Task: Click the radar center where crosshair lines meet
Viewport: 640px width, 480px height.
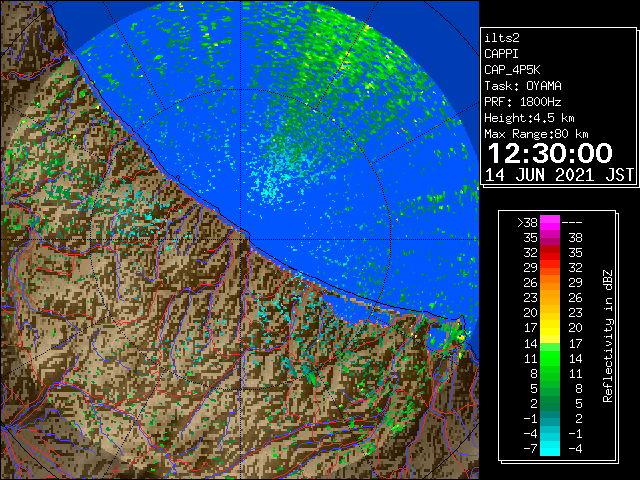Action: pos(240,240)
